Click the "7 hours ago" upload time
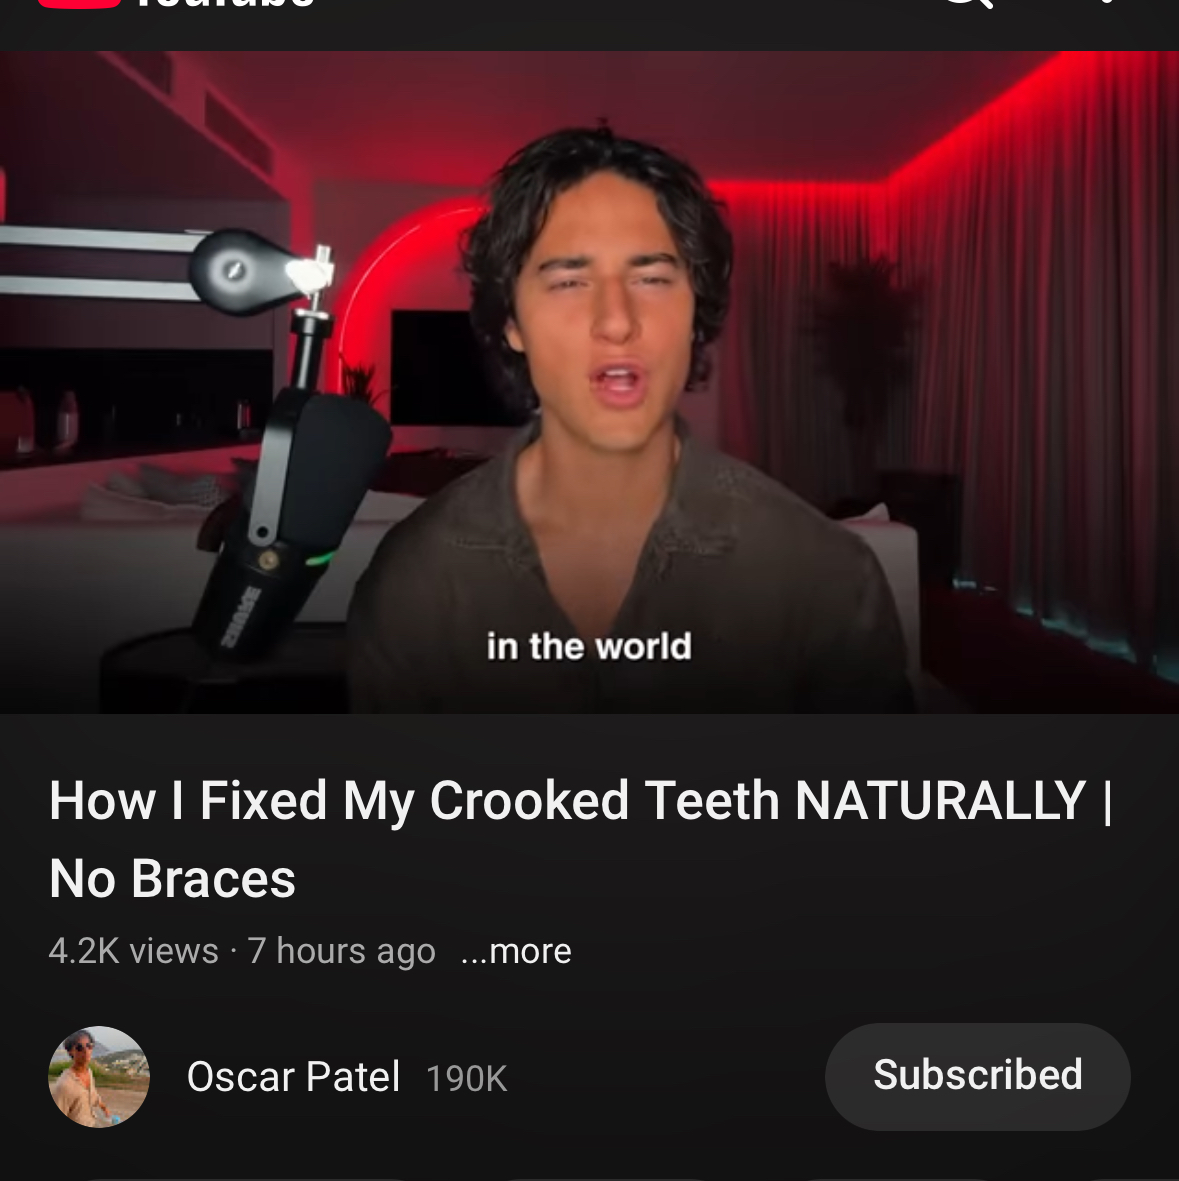 [341, 950]
